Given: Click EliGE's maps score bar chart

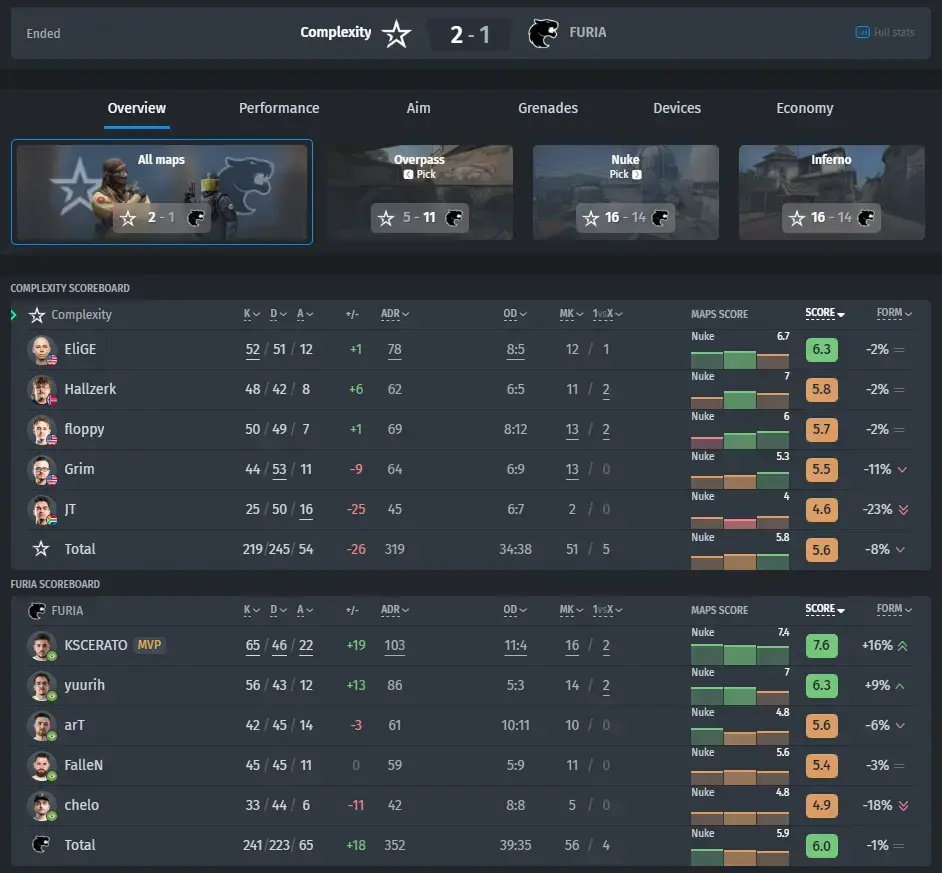Looking at the screenshot, I should 740,359.
